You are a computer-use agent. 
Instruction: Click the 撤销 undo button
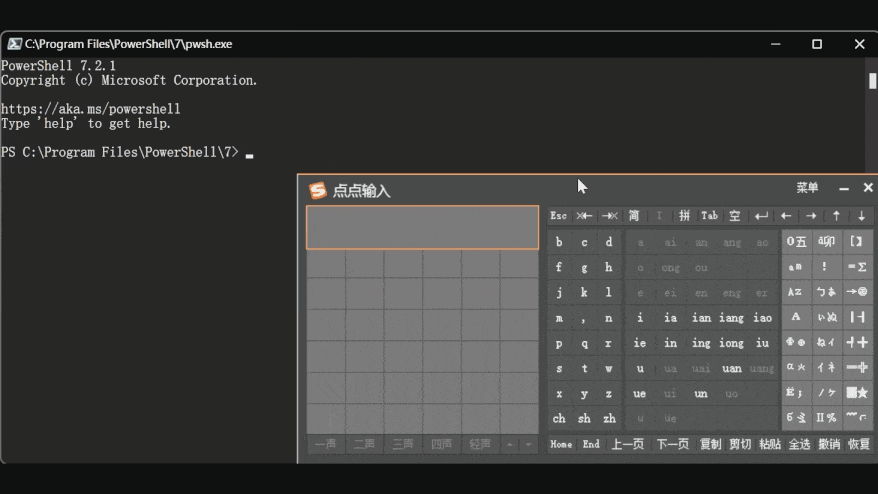[829, 444]
